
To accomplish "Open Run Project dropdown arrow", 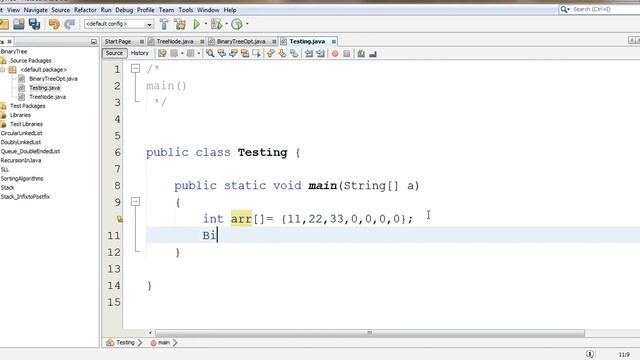I will (x=206, y=24).
